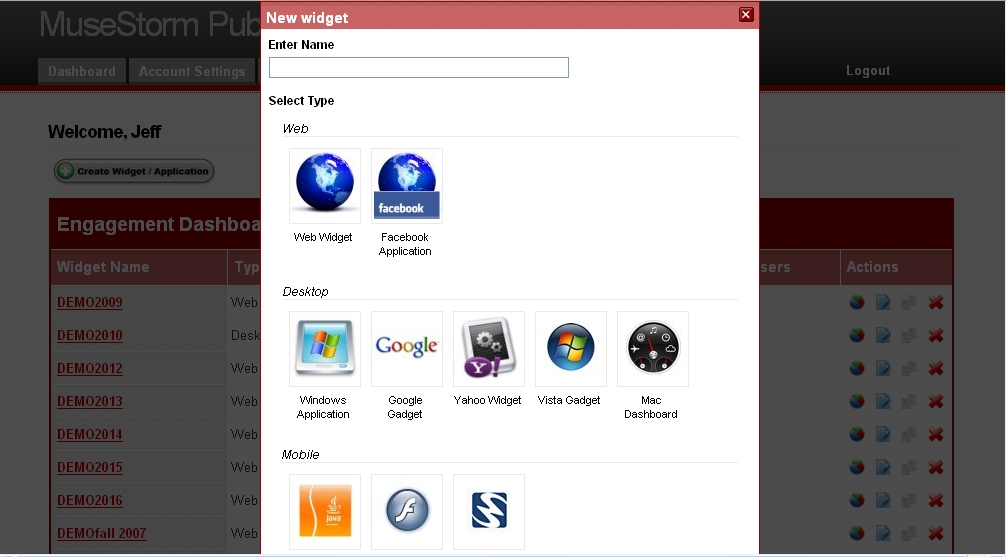The image size is (1006, 557).
Task: Select the Flash mobile type icon
Action: 407,512
